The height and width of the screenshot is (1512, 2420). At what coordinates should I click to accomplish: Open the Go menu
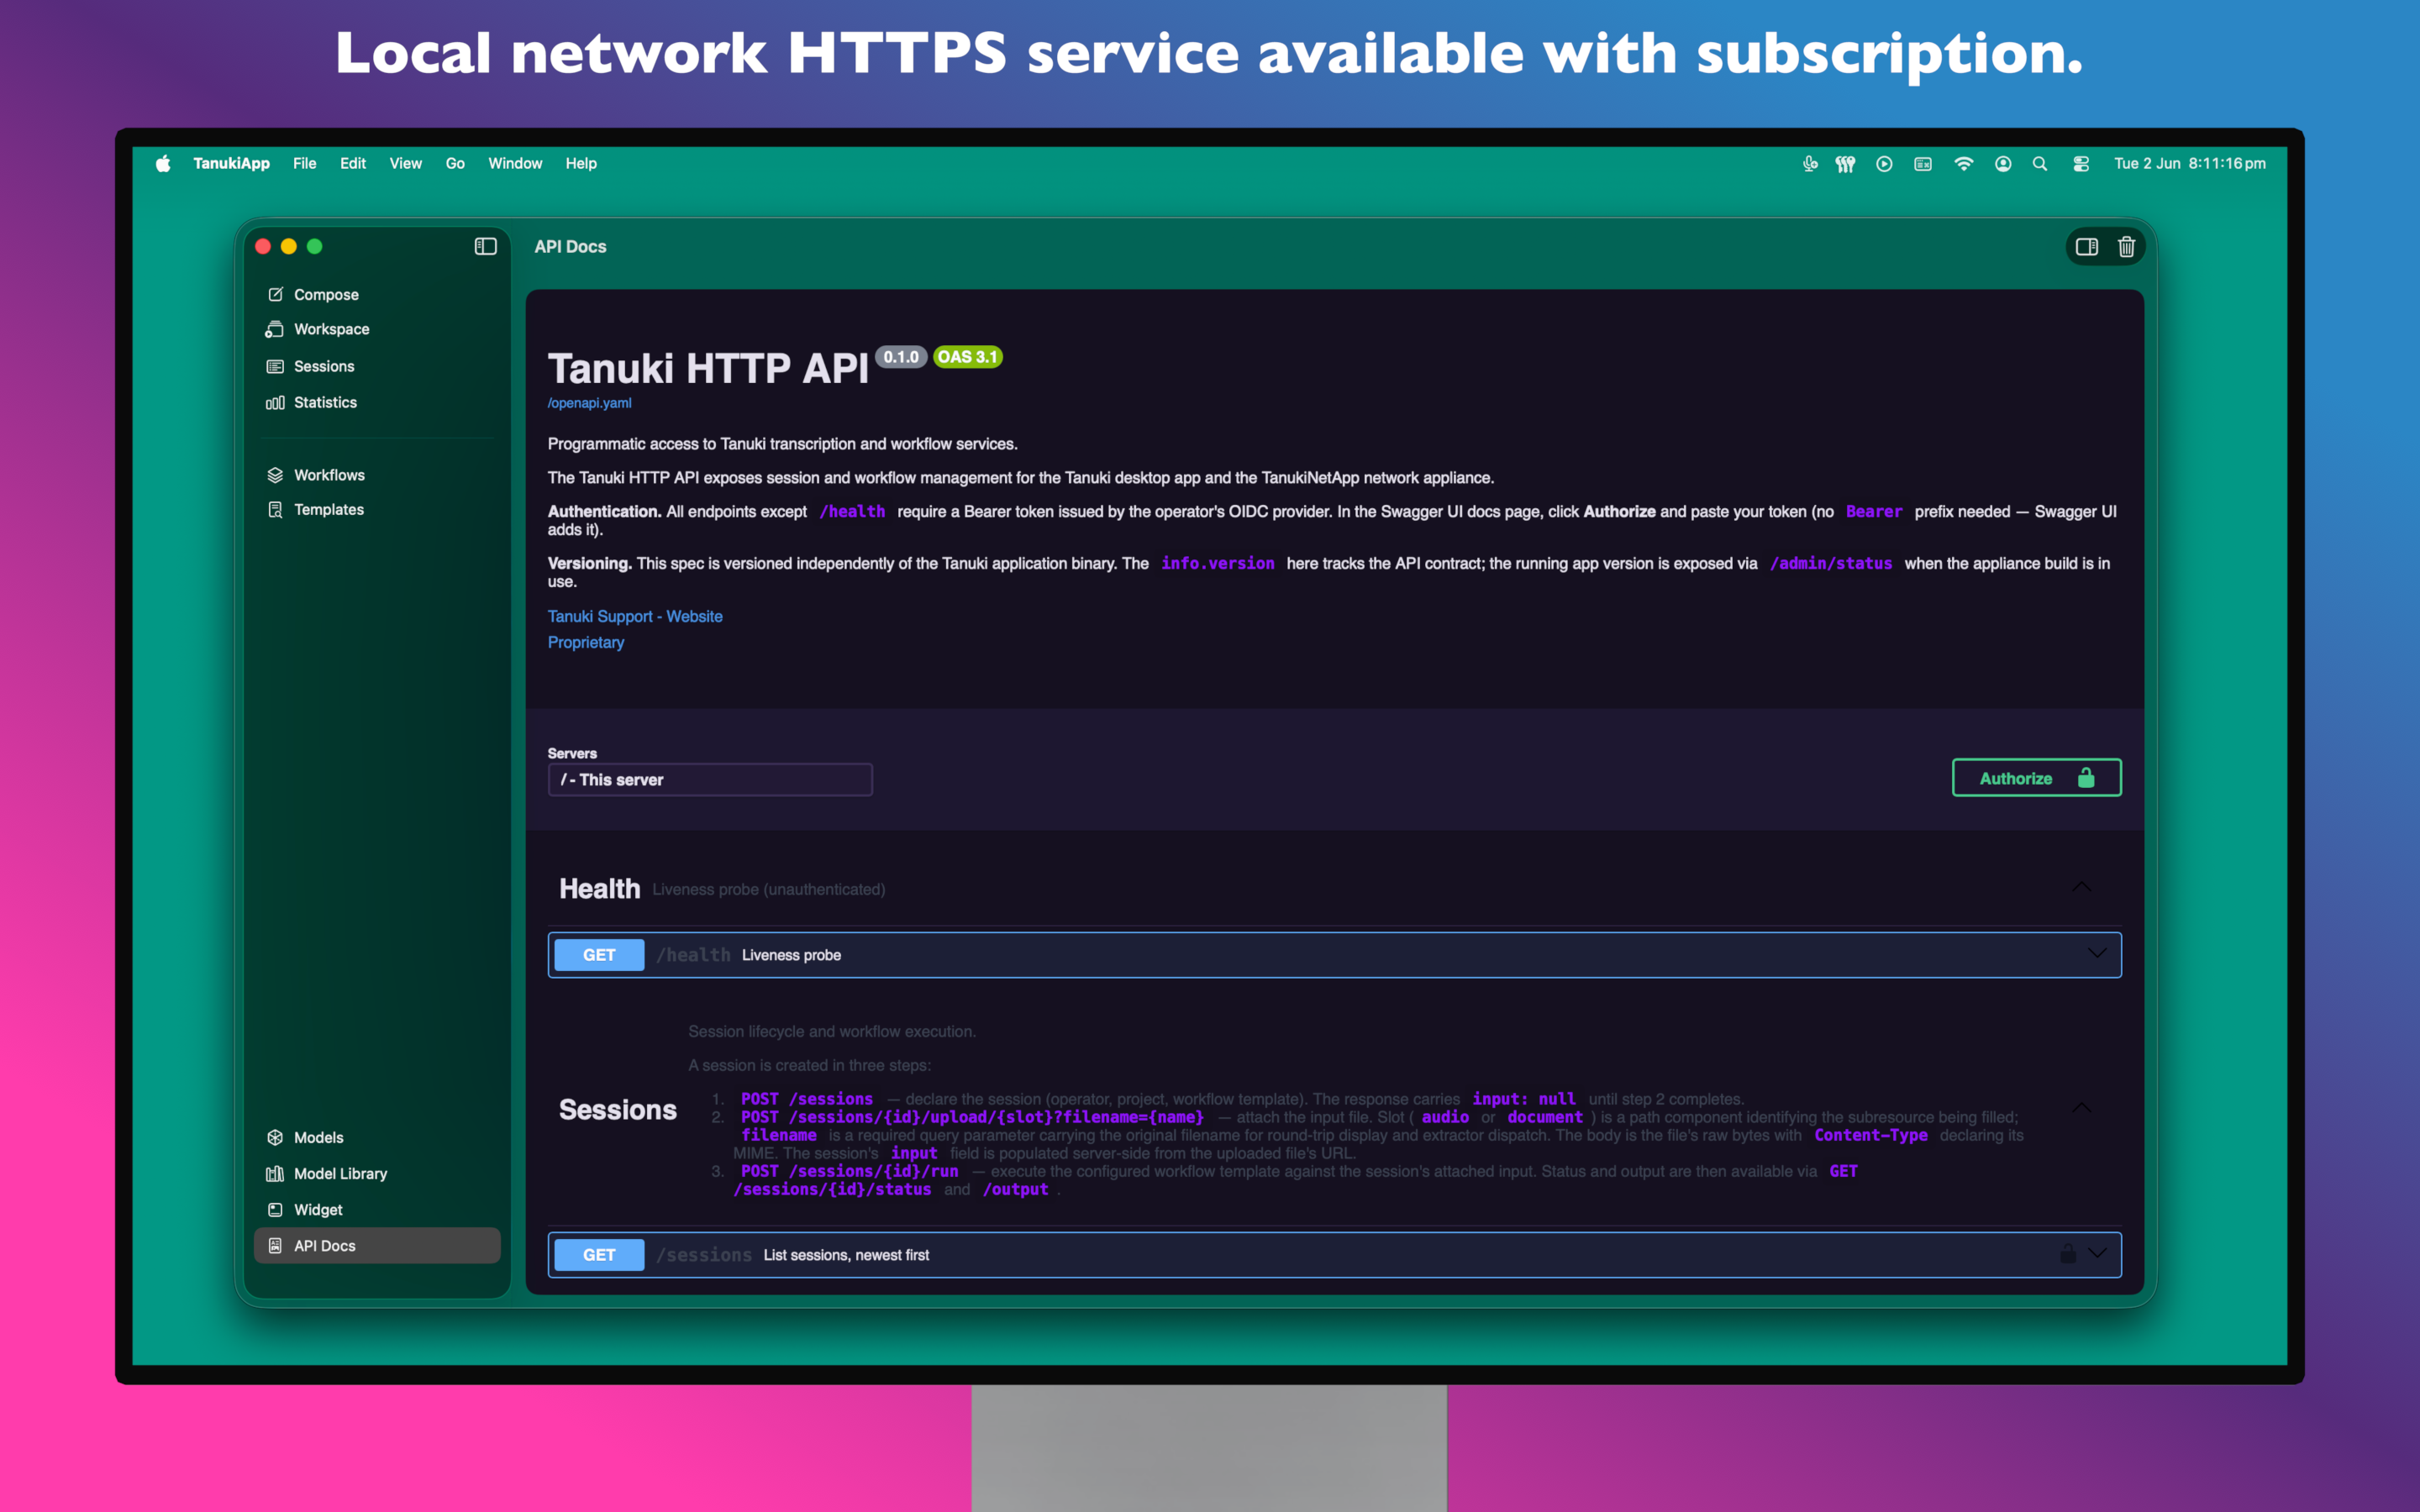(x=455, y=164)
